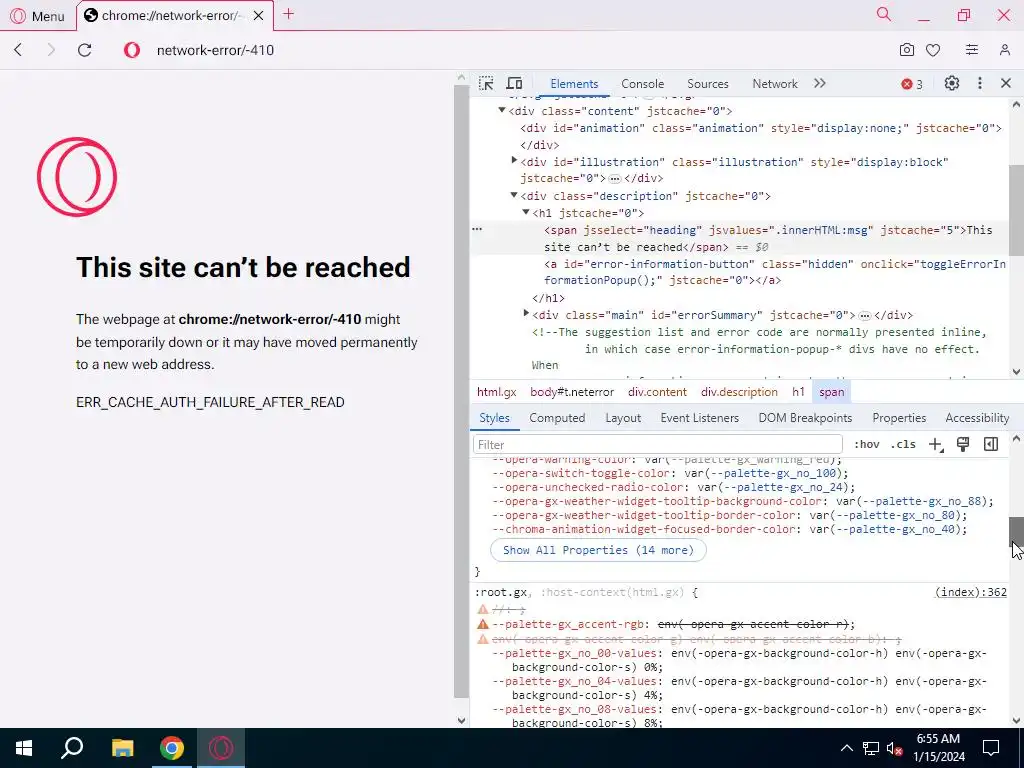Click Show All Properties (14 more)
The image size is (1024, 768).
(598, 550)
